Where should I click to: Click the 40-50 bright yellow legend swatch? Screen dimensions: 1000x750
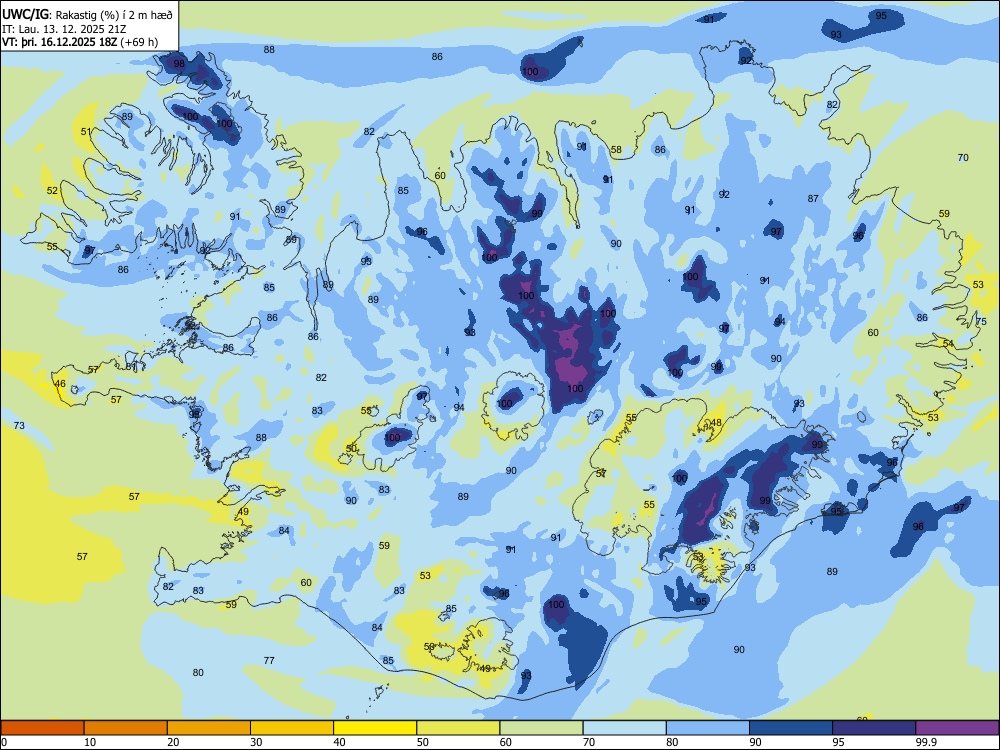tap(375, 728)
